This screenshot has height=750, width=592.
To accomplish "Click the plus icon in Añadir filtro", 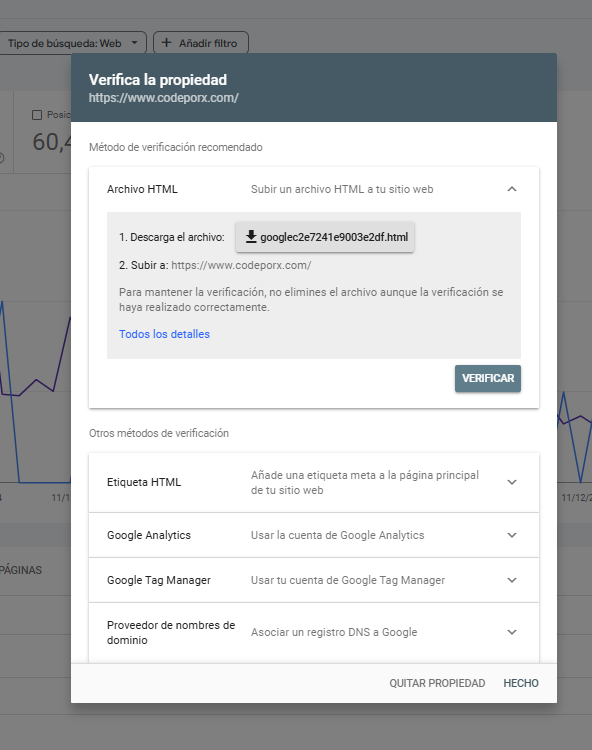I will pyautogui.click(x=166, y=43).
